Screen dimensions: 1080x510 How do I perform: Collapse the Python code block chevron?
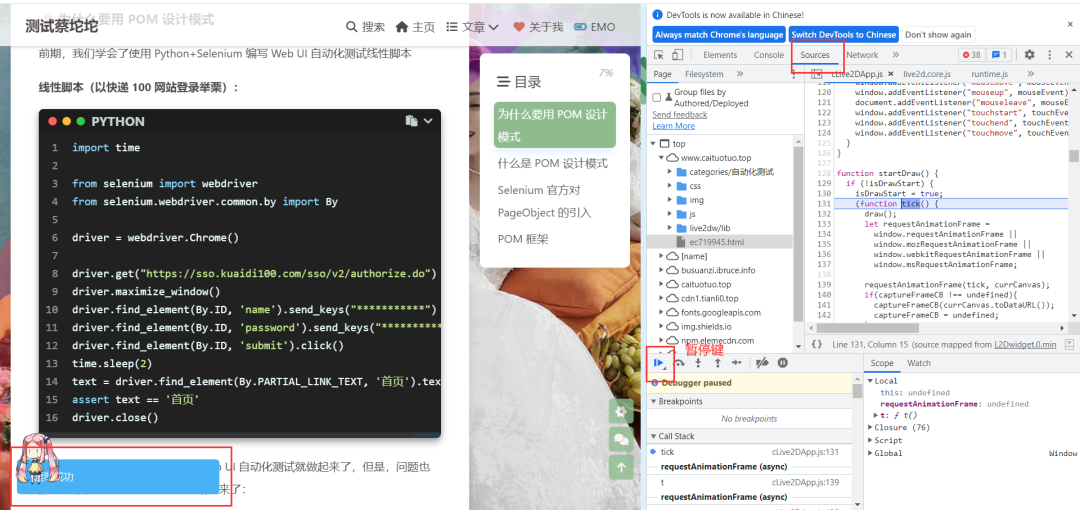(428, 121)
